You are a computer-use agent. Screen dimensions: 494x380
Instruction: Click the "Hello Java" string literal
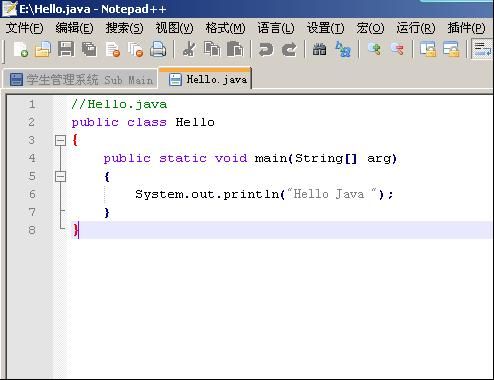[332, 194]
